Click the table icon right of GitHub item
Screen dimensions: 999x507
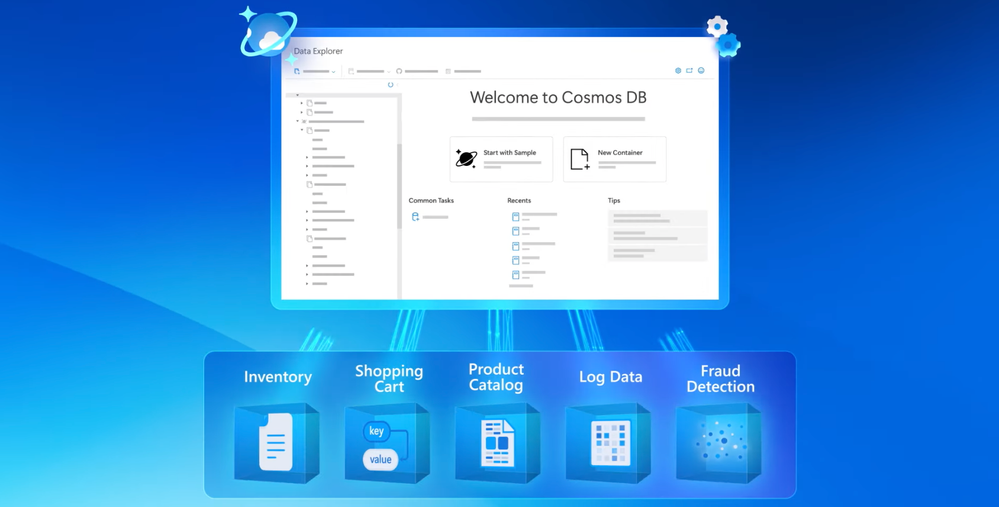coord(449,71)
